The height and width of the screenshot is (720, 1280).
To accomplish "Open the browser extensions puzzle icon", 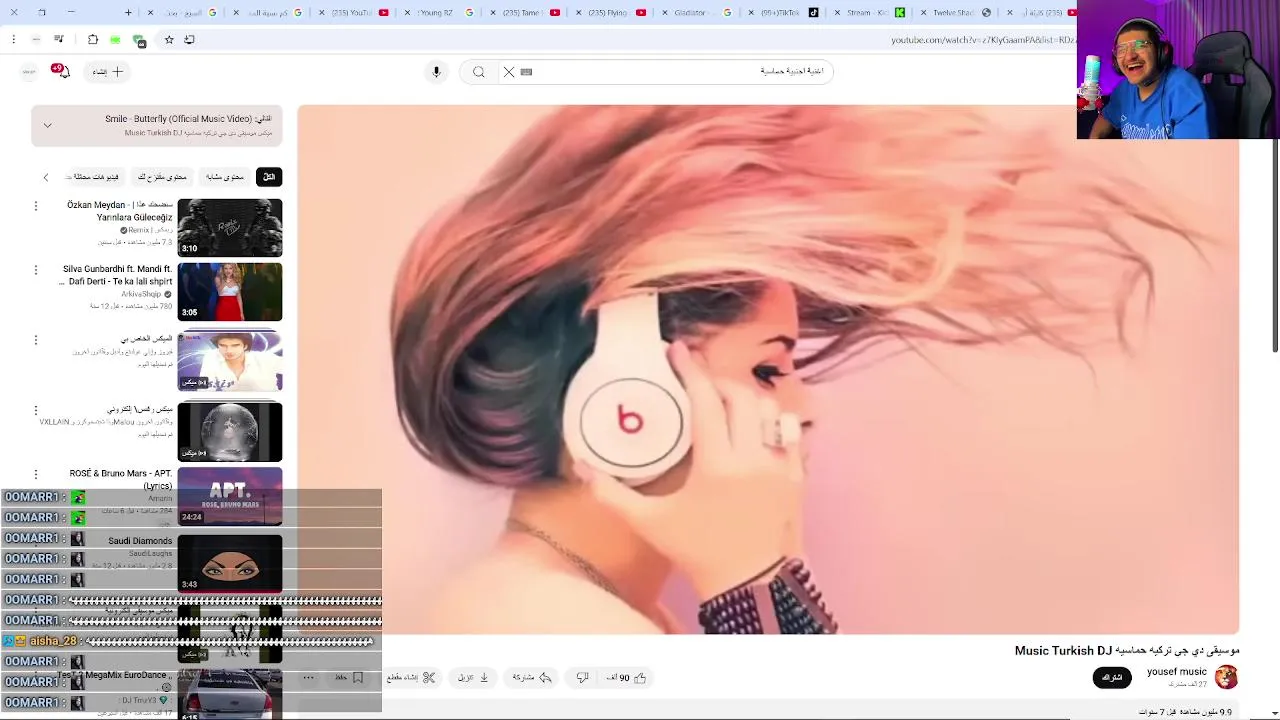I will pyautogui.click(x=93, y=39).
